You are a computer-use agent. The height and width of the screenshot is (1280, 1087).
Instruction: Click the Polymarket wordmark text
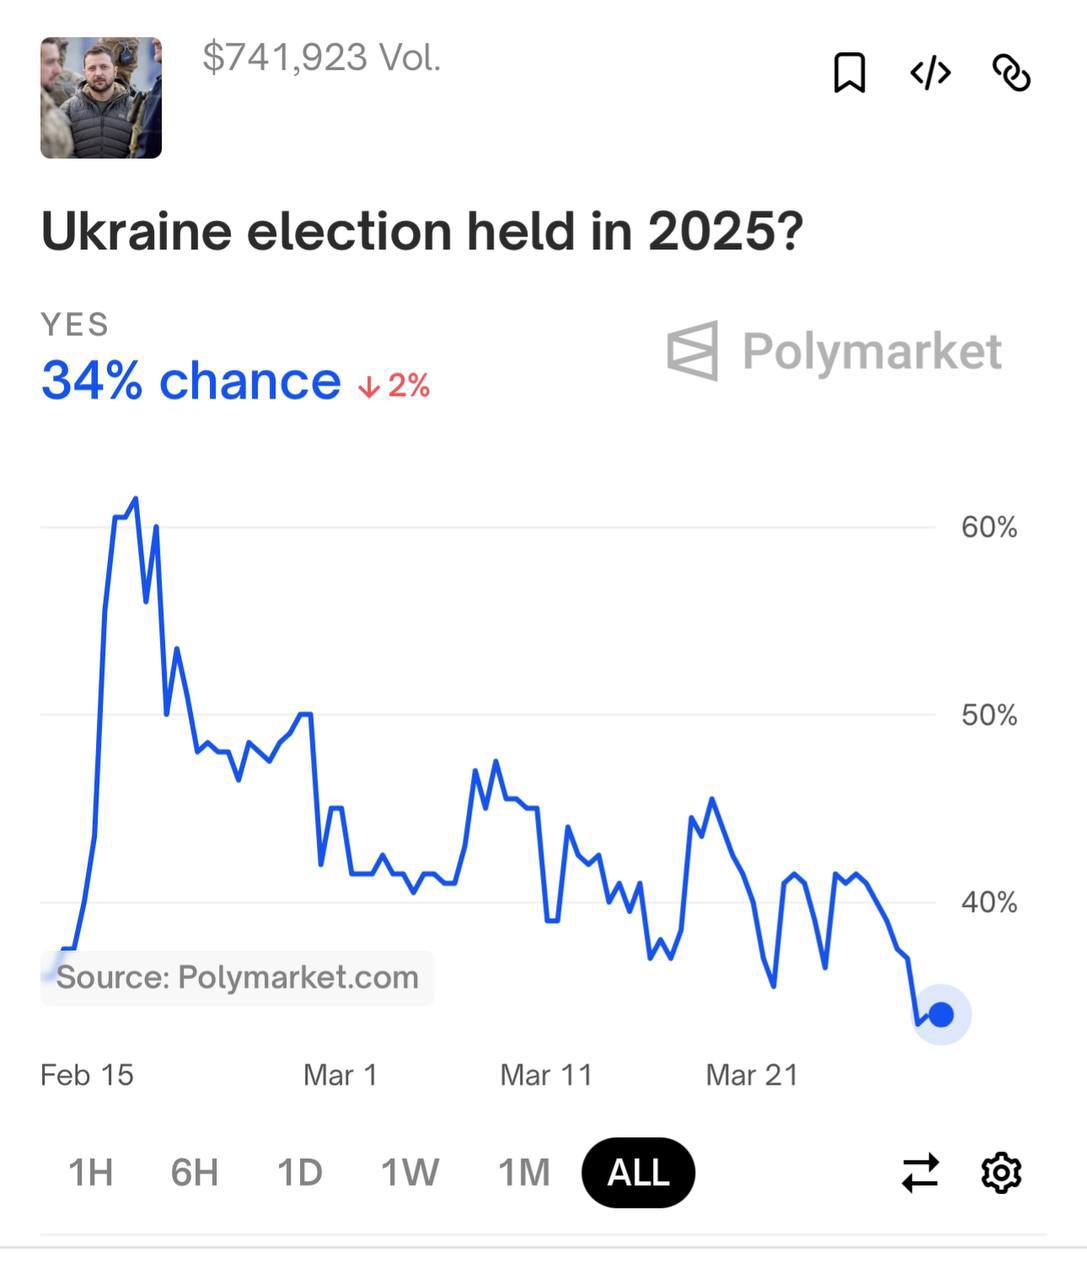tap(872, 351)
